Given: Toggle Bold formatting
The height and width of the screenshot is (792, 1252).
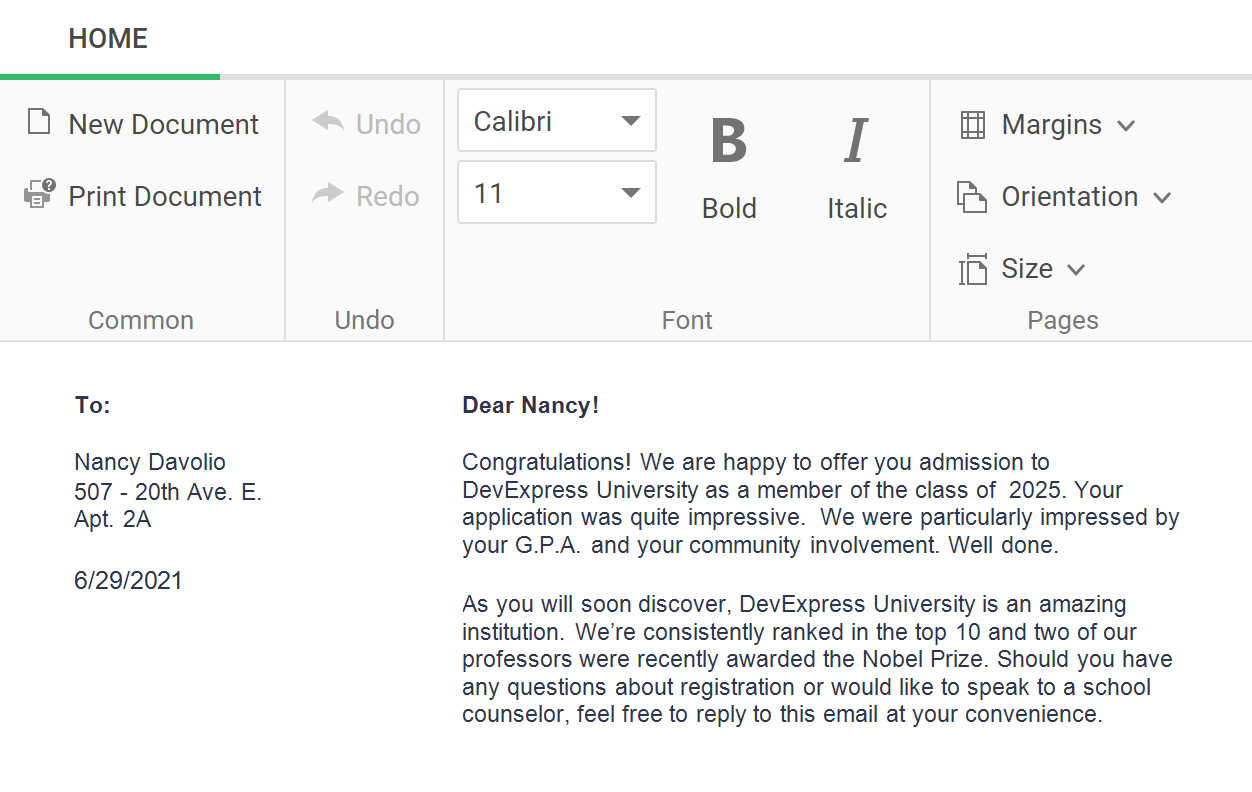Looking at the screenshot, I should click(729, 165).
